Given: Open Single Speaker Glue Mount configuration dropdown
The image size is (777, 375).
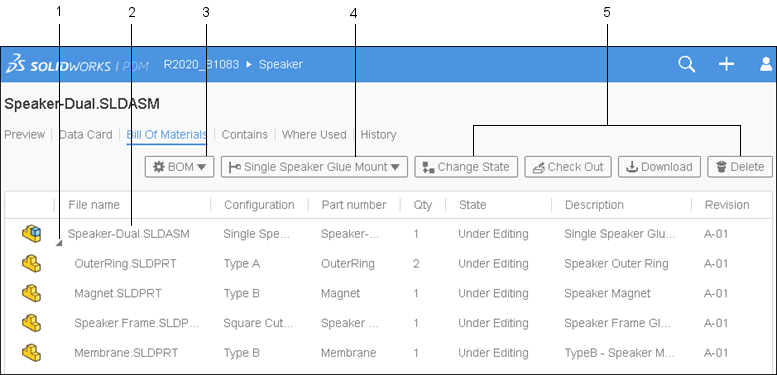Looking at the screenshot, I should pyautogui.click(x=314, y=167).
